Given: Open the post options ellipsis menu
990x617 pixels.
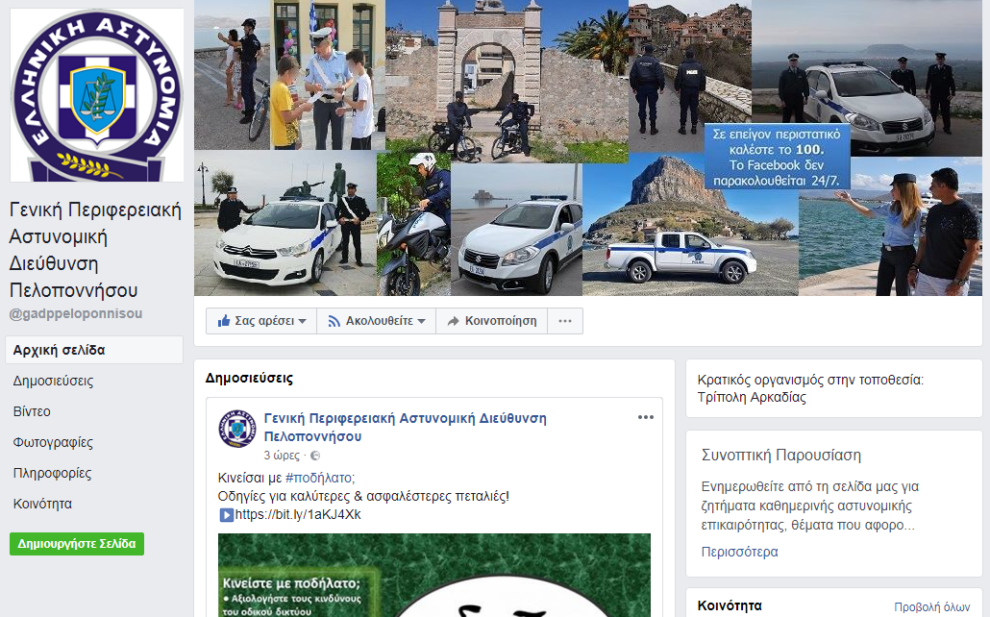Looking at the screenshot, I should (645, 417).
